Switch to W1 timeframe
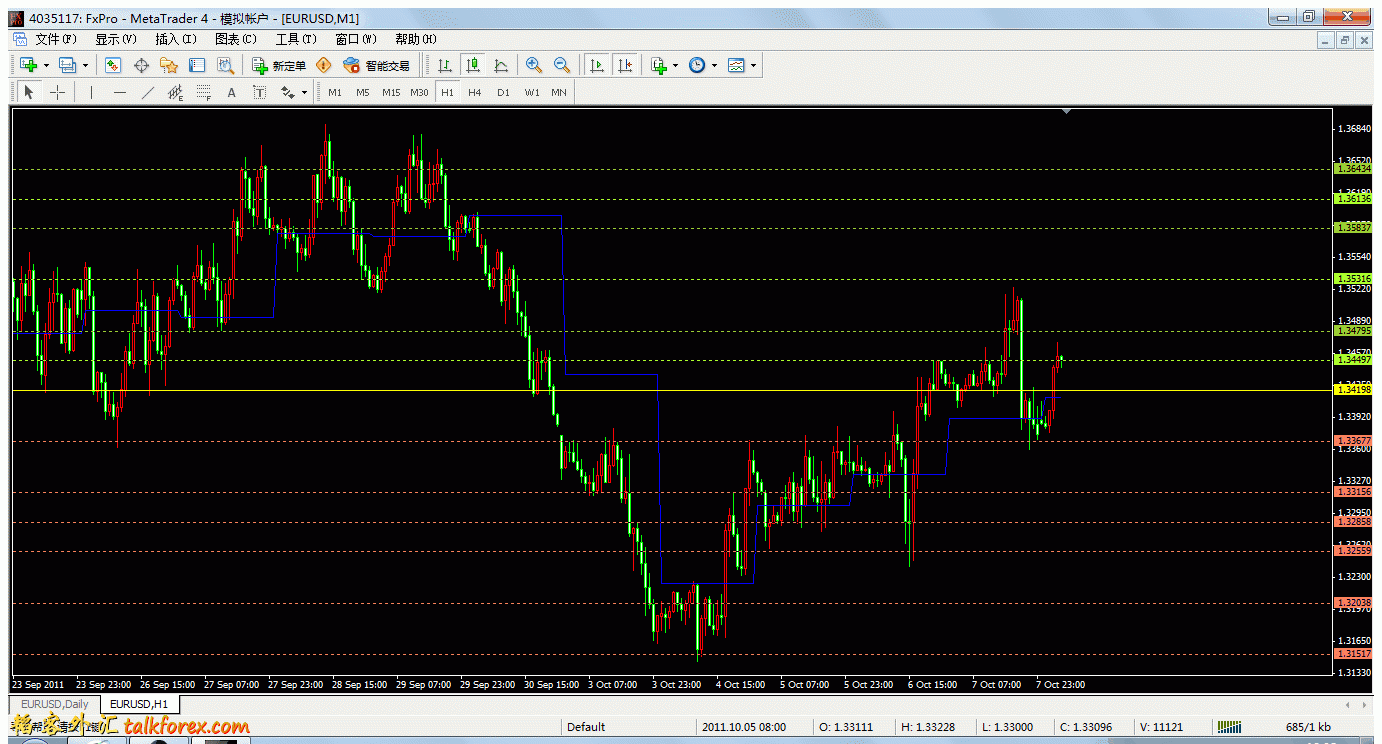 tap(532, 92)
